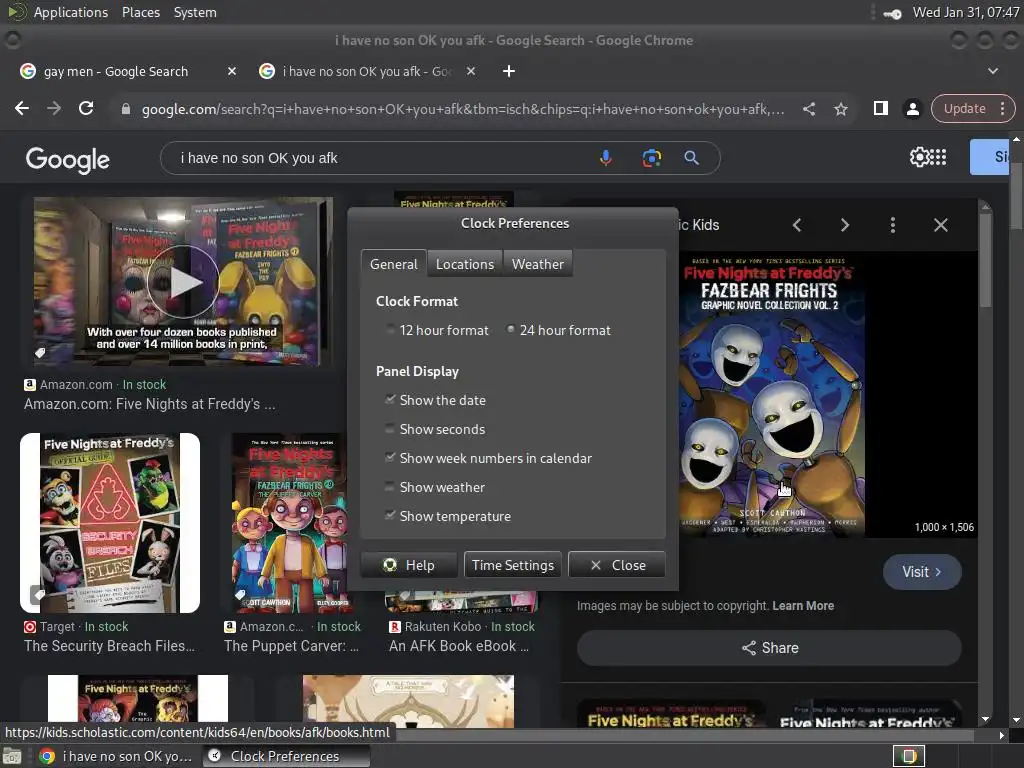The width and height of the screenshot is (1024, 768).
Task: Close the 'i have no son OK you afk' tab
Action: tap(471, 71)
